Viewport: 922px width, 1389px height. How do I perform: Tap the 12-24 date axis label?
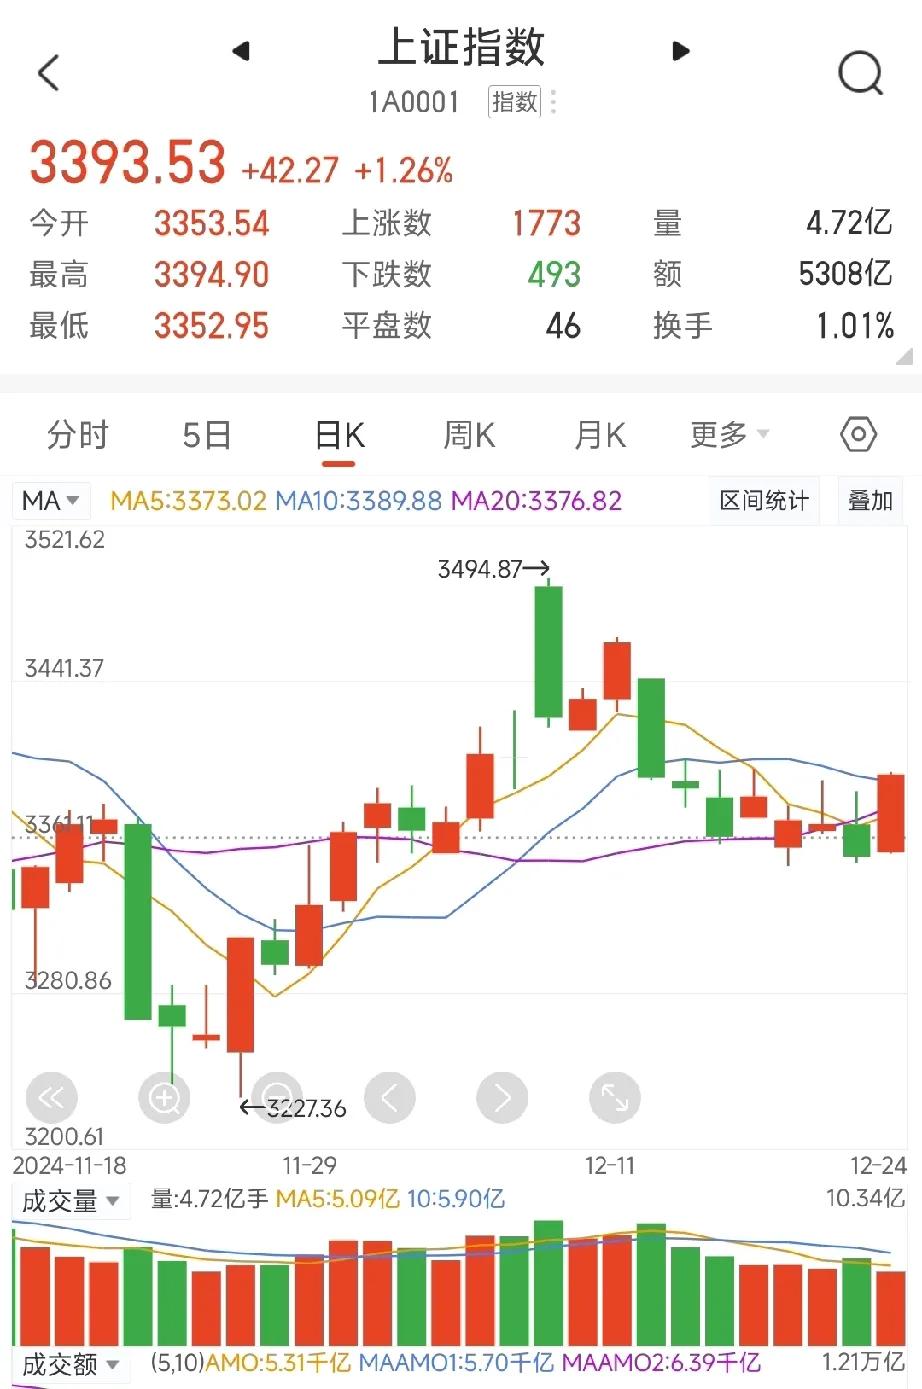[x=878, y=1166]
